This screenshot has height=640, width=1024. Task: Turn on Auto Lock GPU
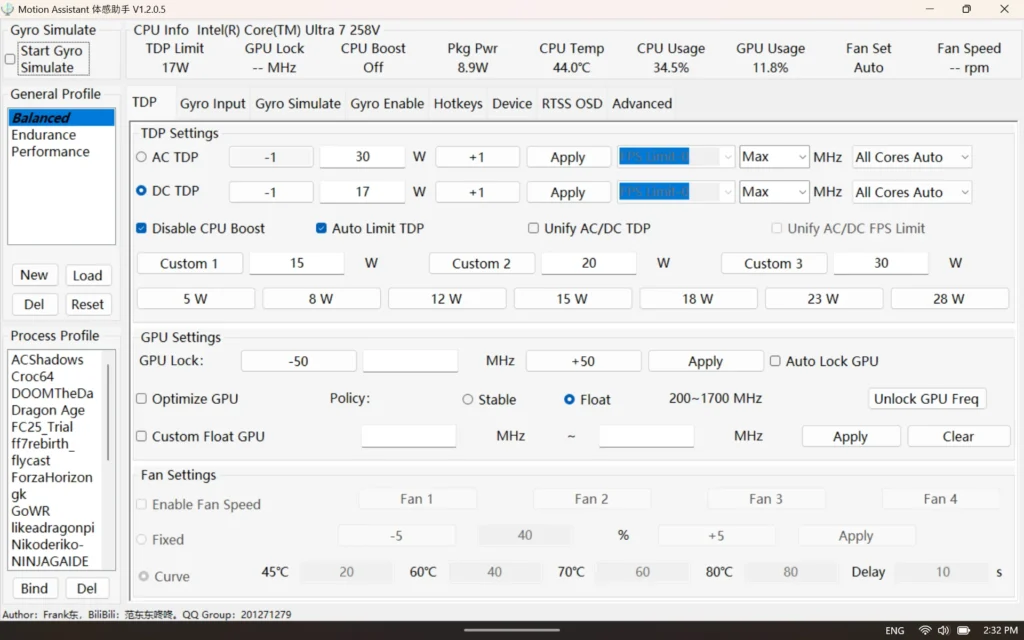pos(775,361)
